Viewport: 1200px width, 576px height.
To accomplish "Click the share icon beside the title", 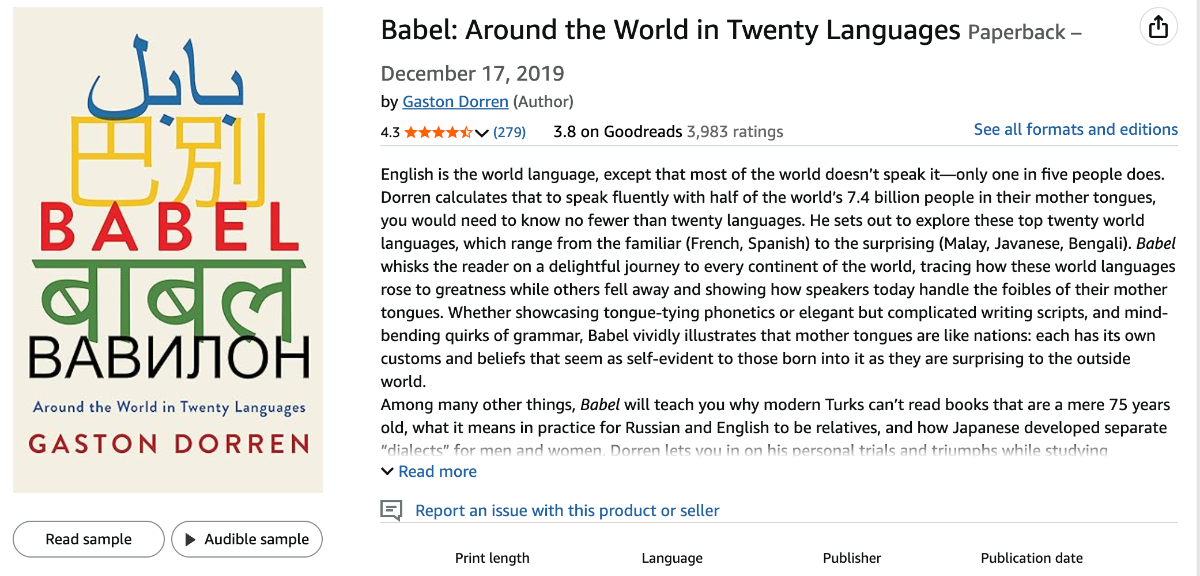I will (1158, 27).
